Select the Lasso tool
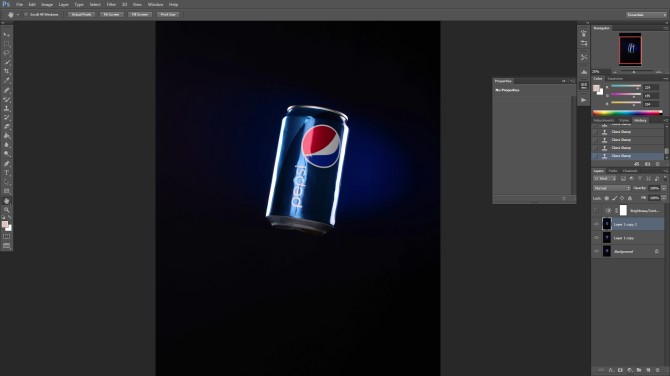This screenshot has height=376, width=670. pyautogui.click(x=6, y=53)
